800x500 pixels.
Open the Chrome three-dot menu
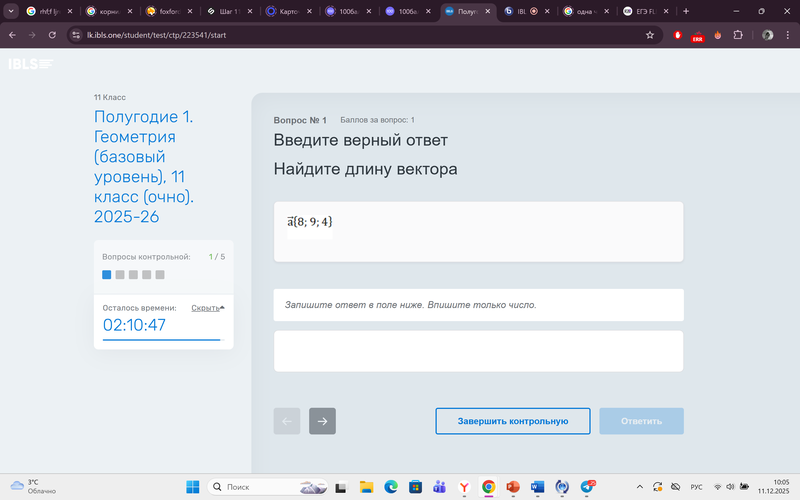click(786, 34)
